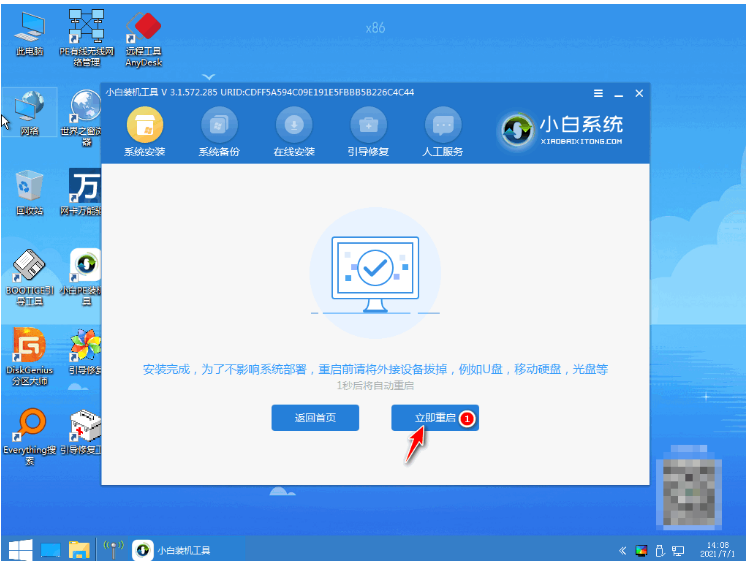The image size is (754, 566).
Task: Open the Windows Start menu
Action: [x=18, y=549]
